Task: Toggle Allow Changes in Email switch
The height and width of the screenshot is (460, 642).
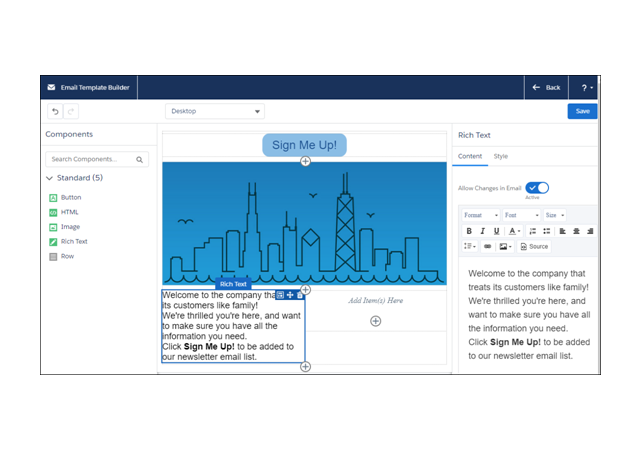Action: click(x=537, y=187)
